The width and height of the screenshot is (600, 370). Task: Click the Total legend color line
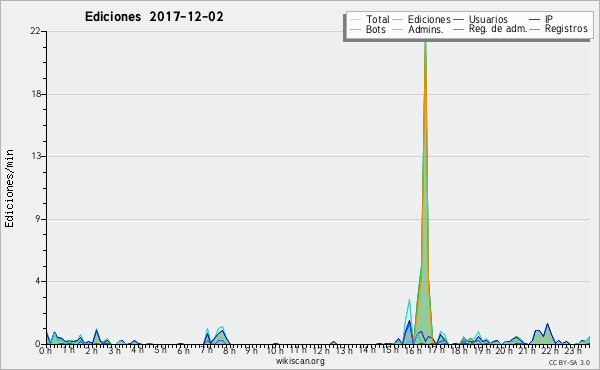pos(355,20)
